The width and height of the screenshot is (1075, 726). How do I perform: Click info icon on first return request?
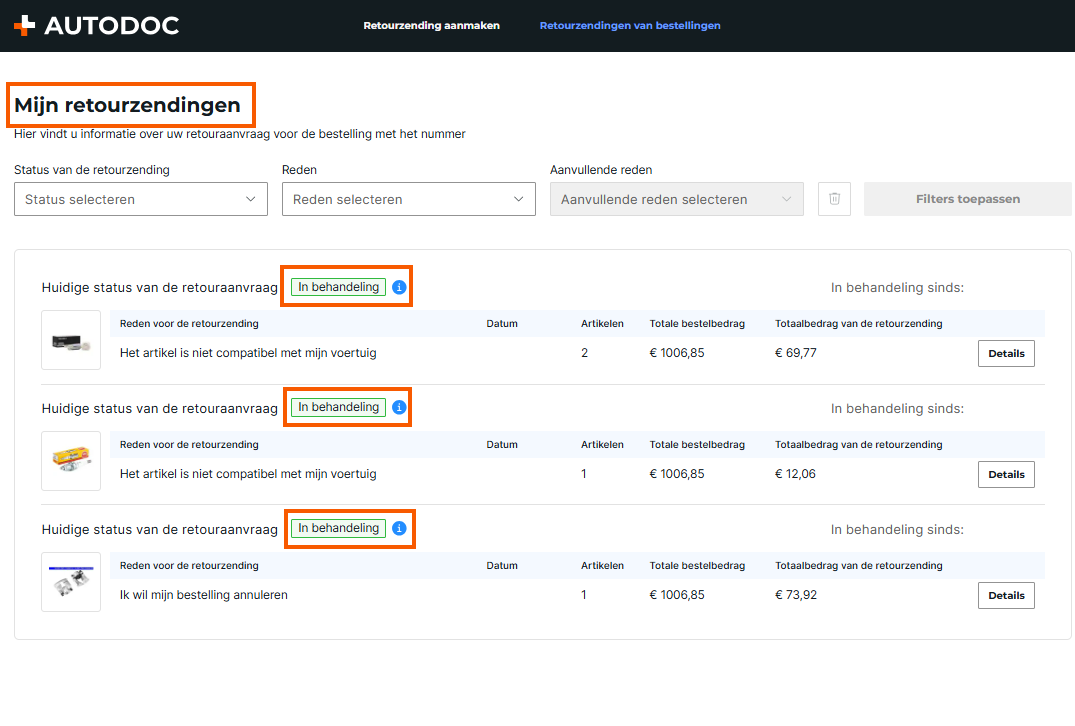pos(399,287)
